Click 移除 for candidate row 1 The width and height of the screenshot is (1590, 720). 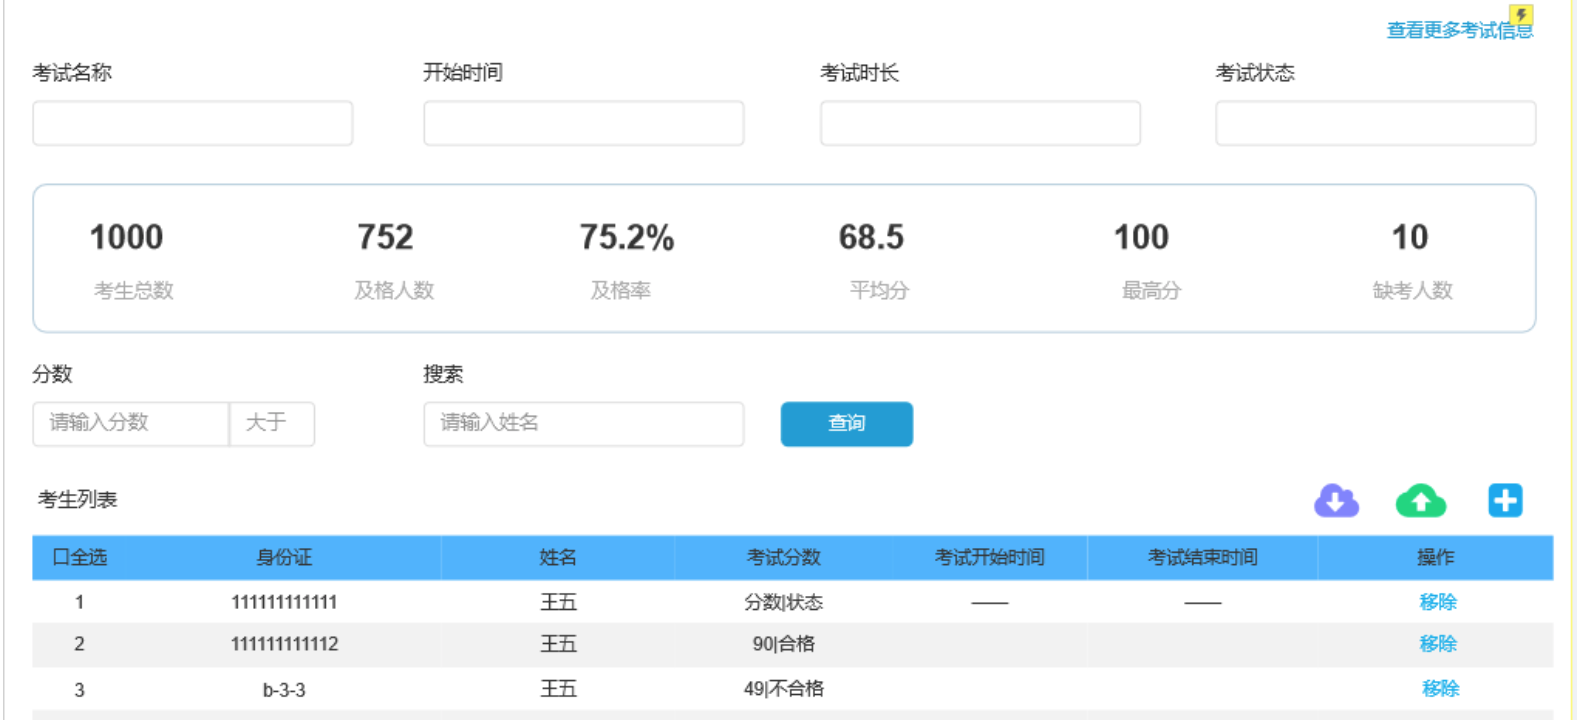[1438, 602]
